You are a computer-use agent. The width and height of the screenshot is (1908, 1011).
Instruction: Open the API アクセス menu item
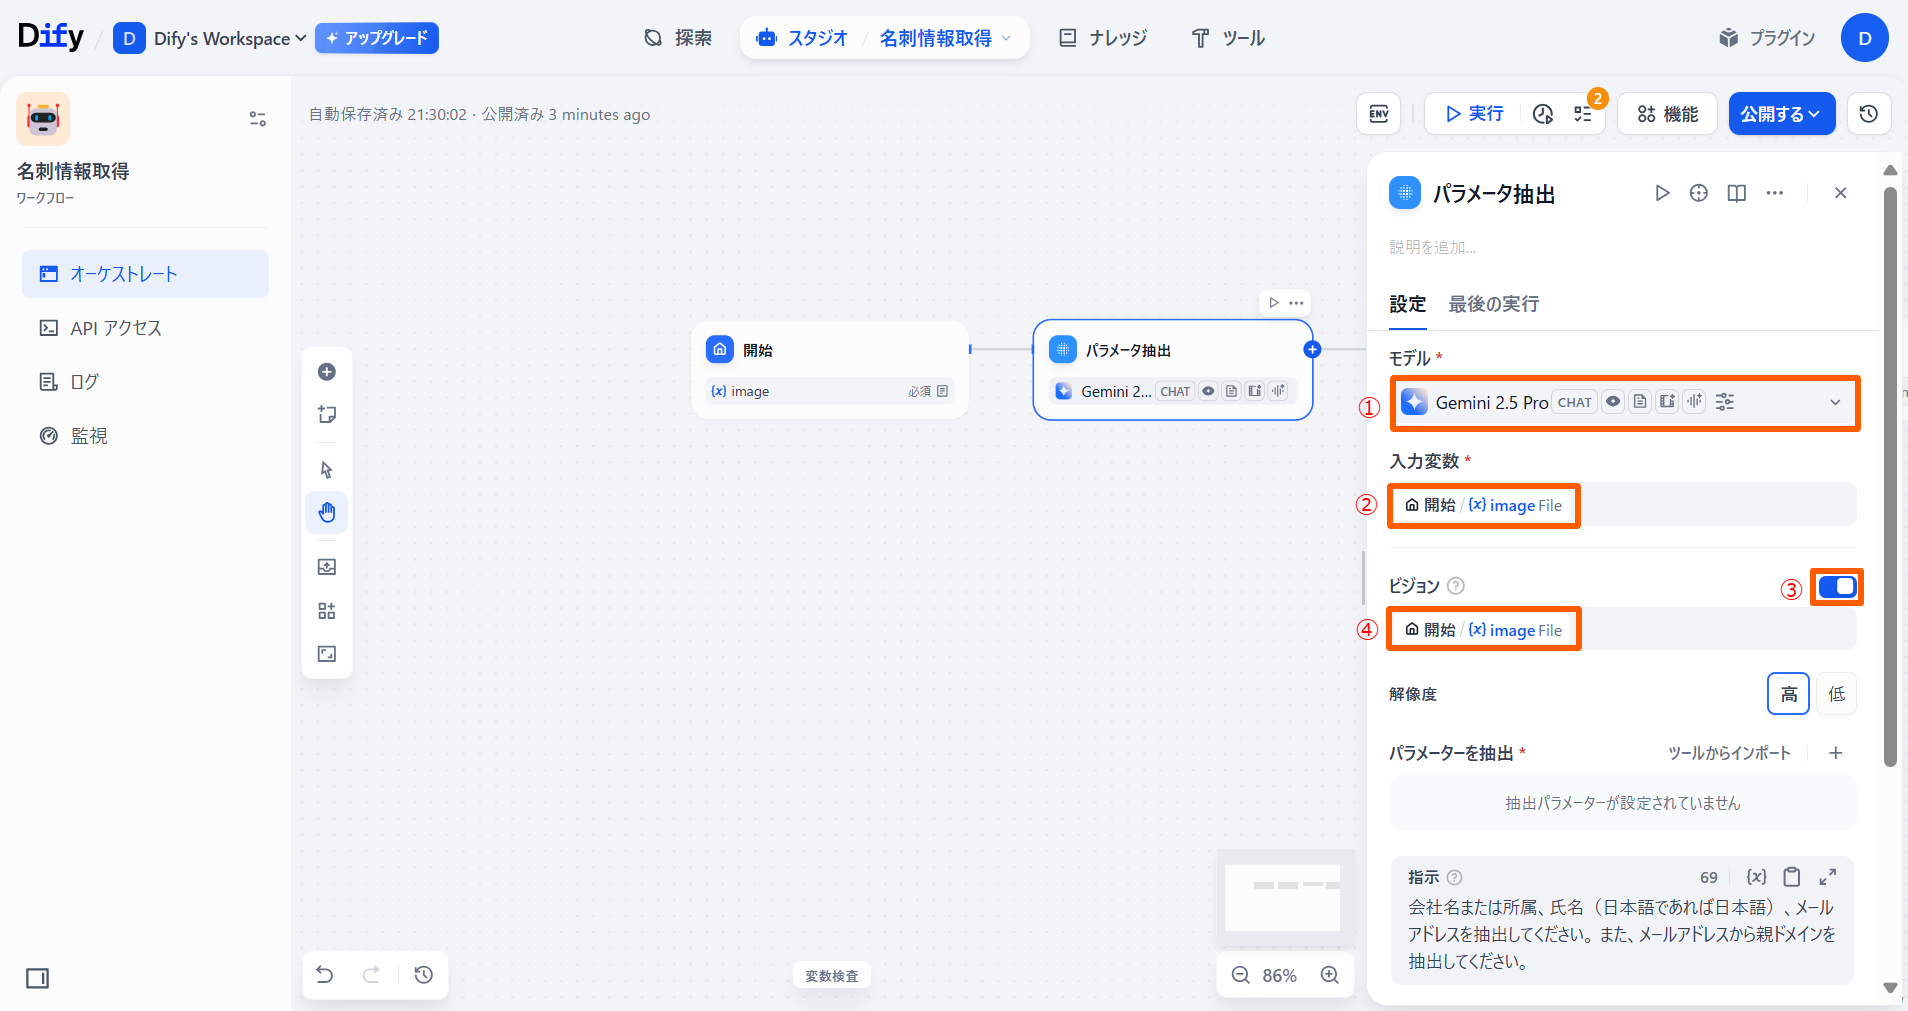115,328
